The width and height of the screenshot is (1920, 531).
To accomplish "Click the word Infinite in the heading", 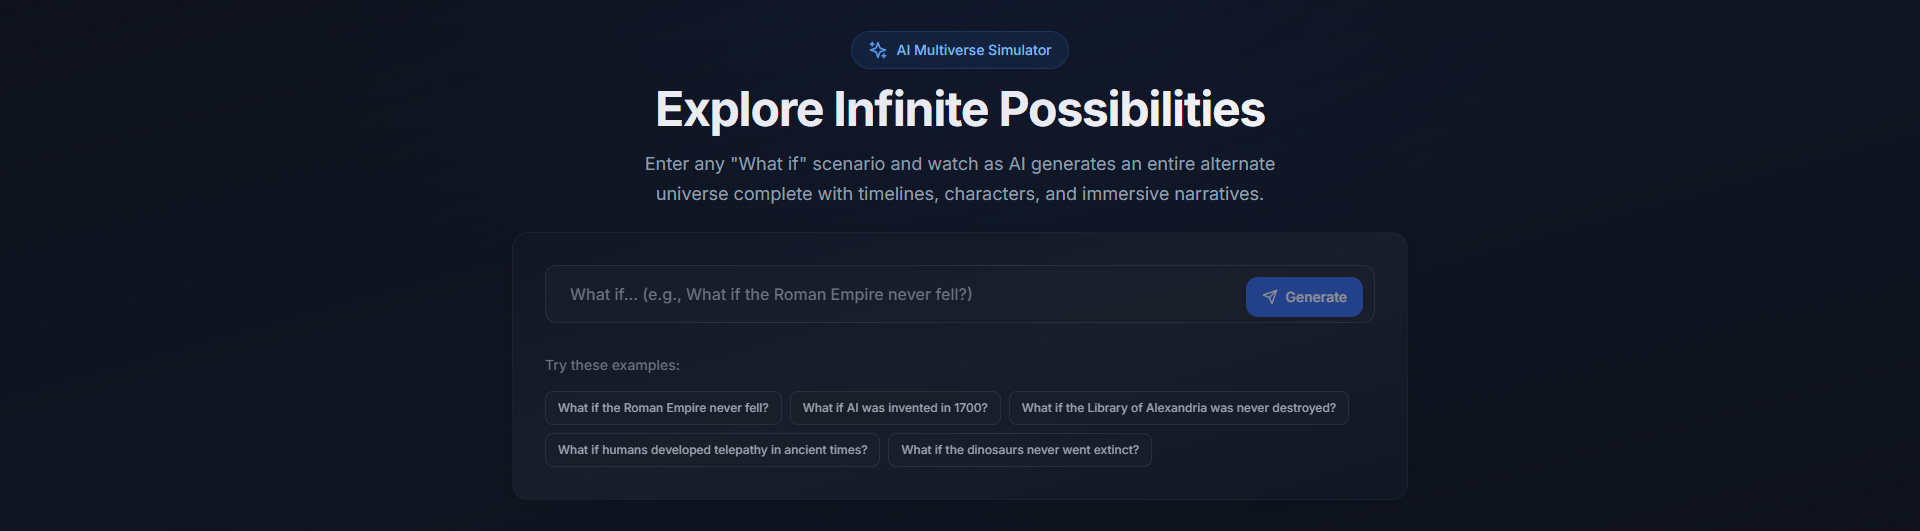I will [911, 109].
